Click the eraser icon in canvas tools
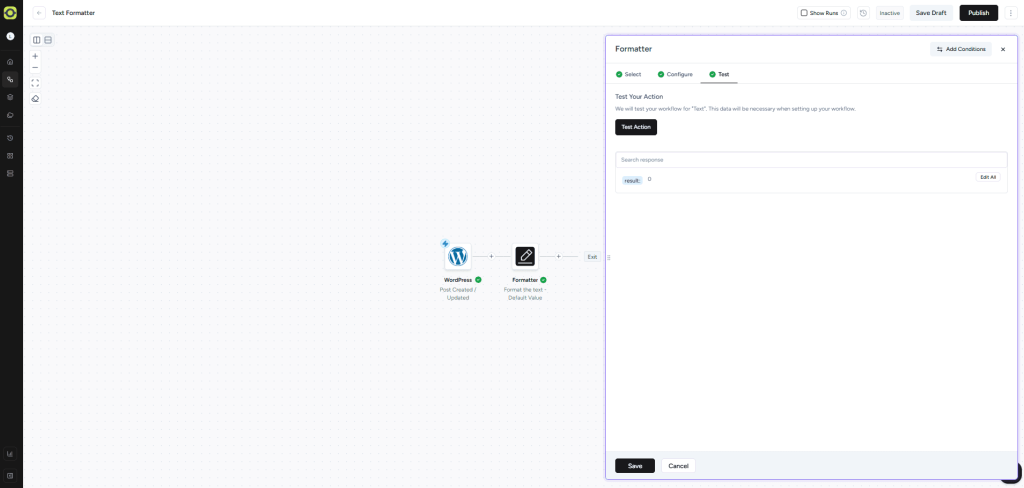The height and width of the screenshot is (488, 1024). [35, 99]
